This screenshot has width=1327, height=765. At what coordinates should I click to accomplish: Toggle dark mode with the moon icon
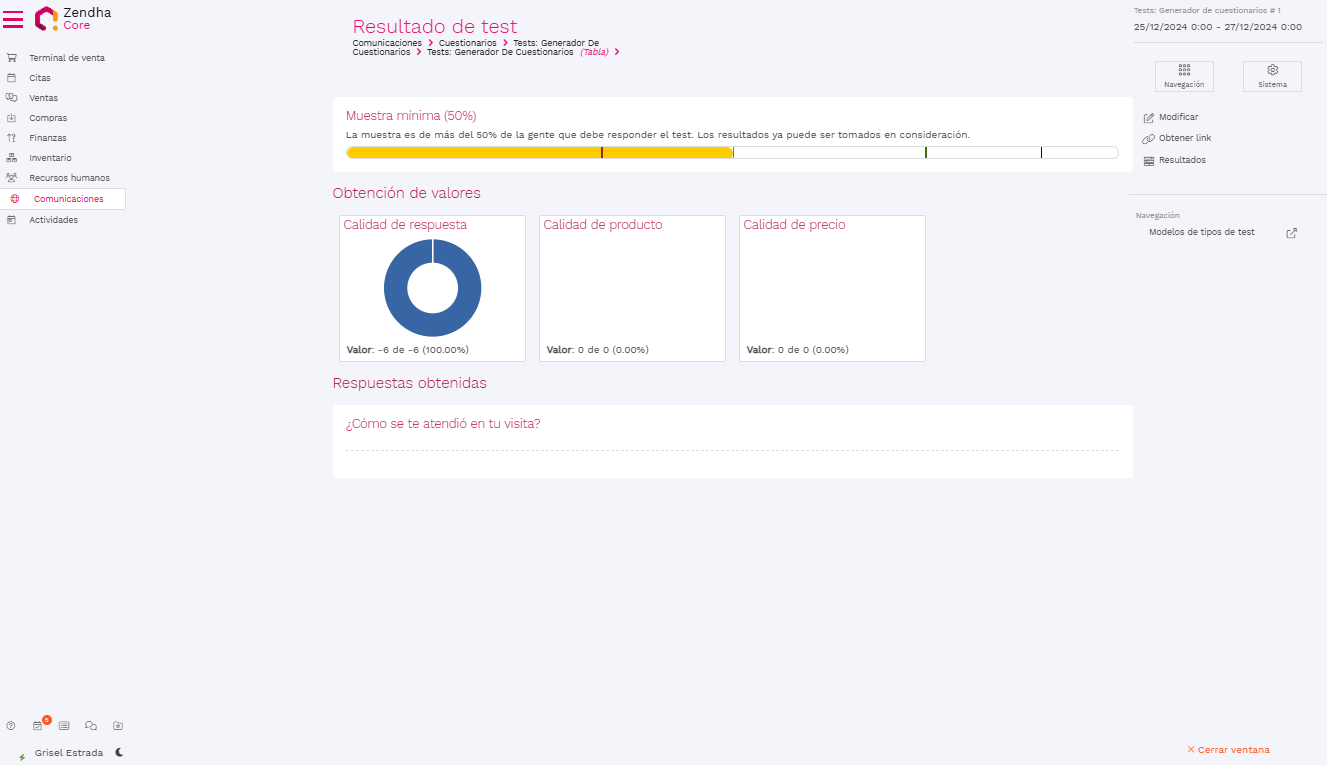click(119, 752)
